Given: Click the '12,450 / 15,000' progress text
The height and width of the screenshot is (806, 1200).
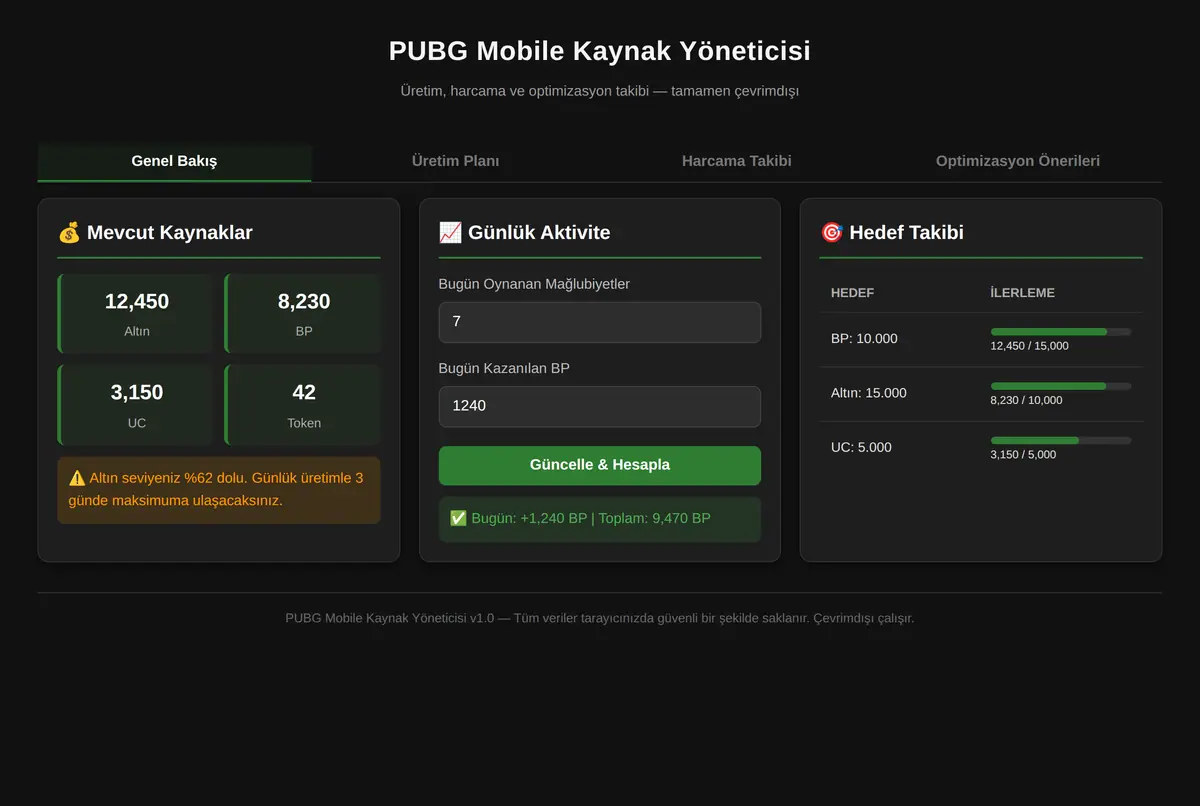Looking at the screenshot, I should tap(1030, 346).
